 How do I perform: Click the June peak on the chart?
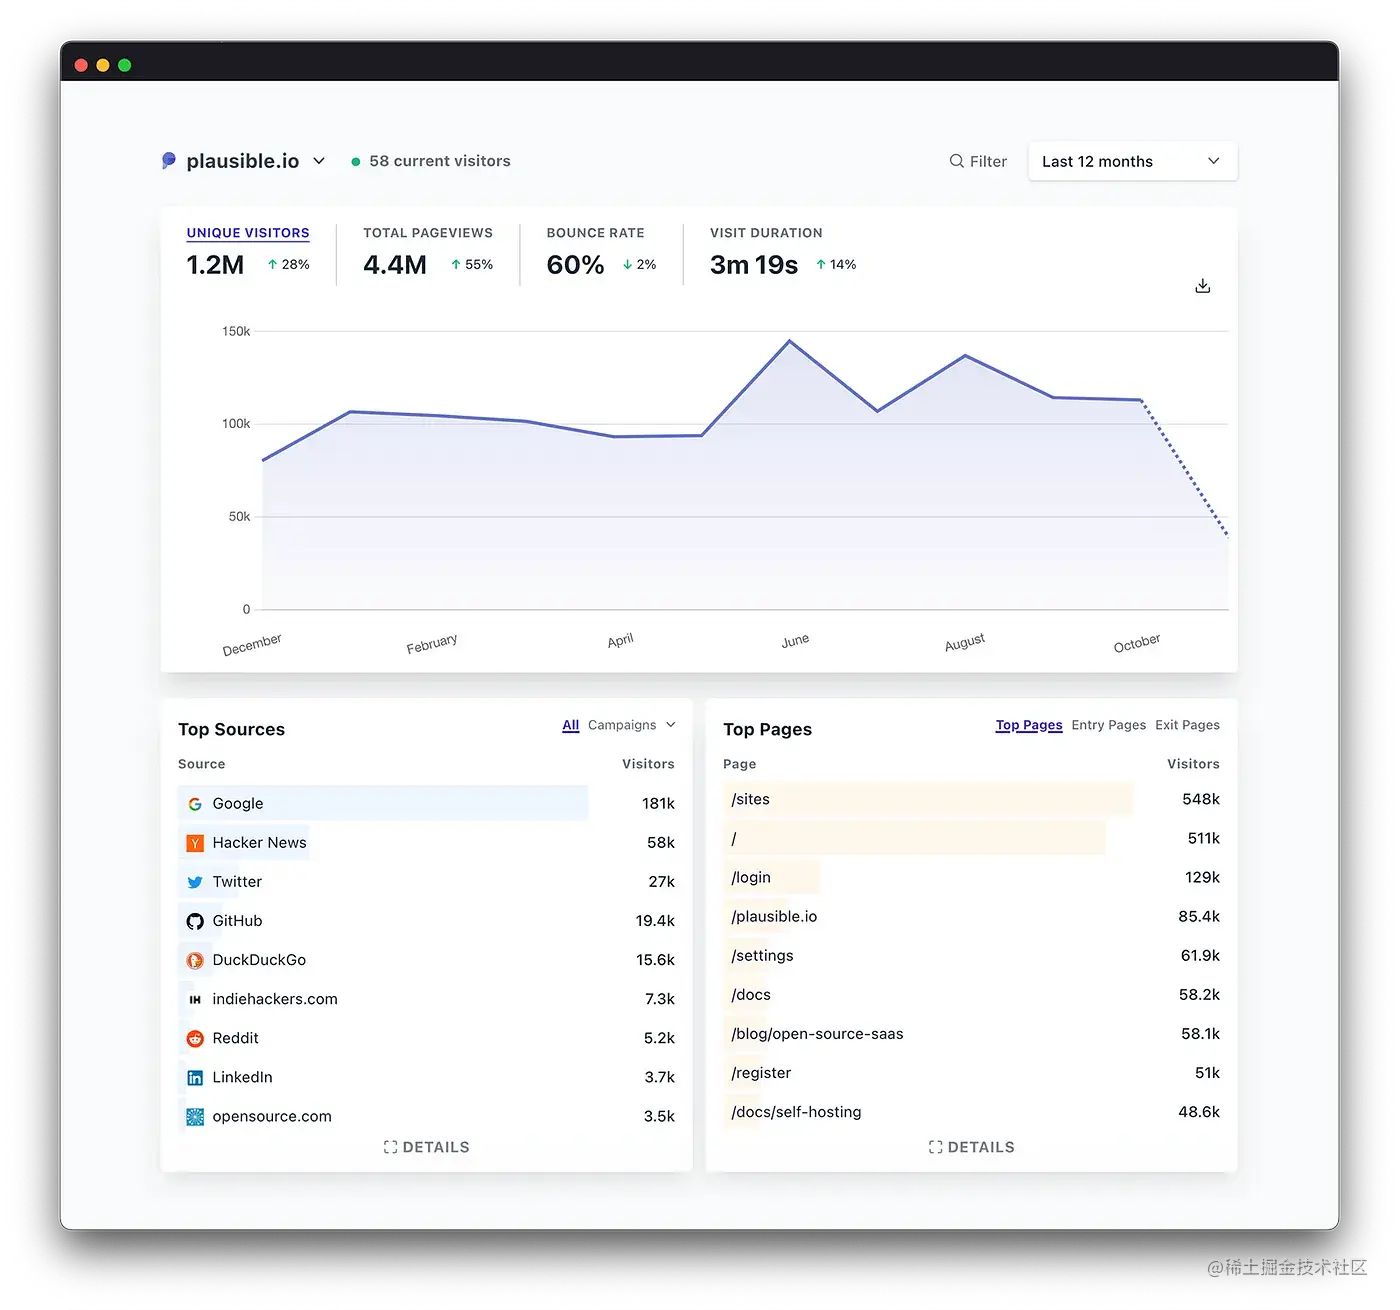pos(790,341)
